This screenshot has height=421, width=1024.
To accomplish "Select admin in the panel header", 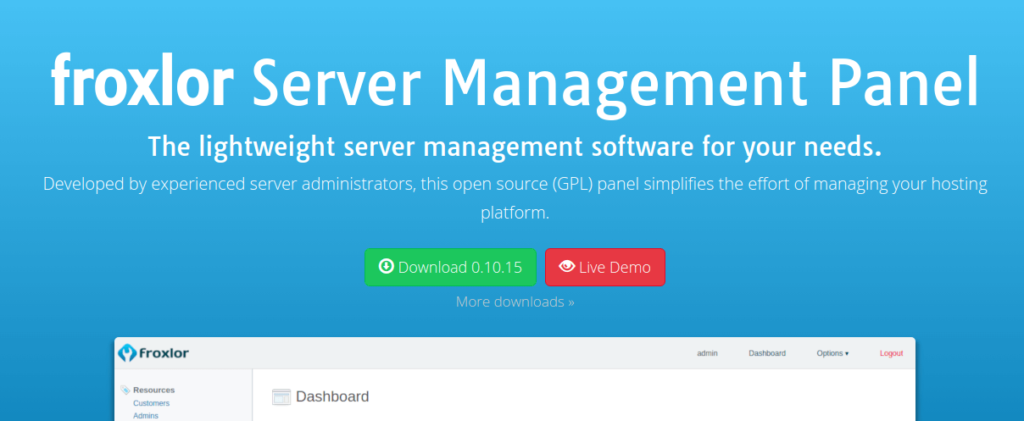I will (x=707, y=353).
